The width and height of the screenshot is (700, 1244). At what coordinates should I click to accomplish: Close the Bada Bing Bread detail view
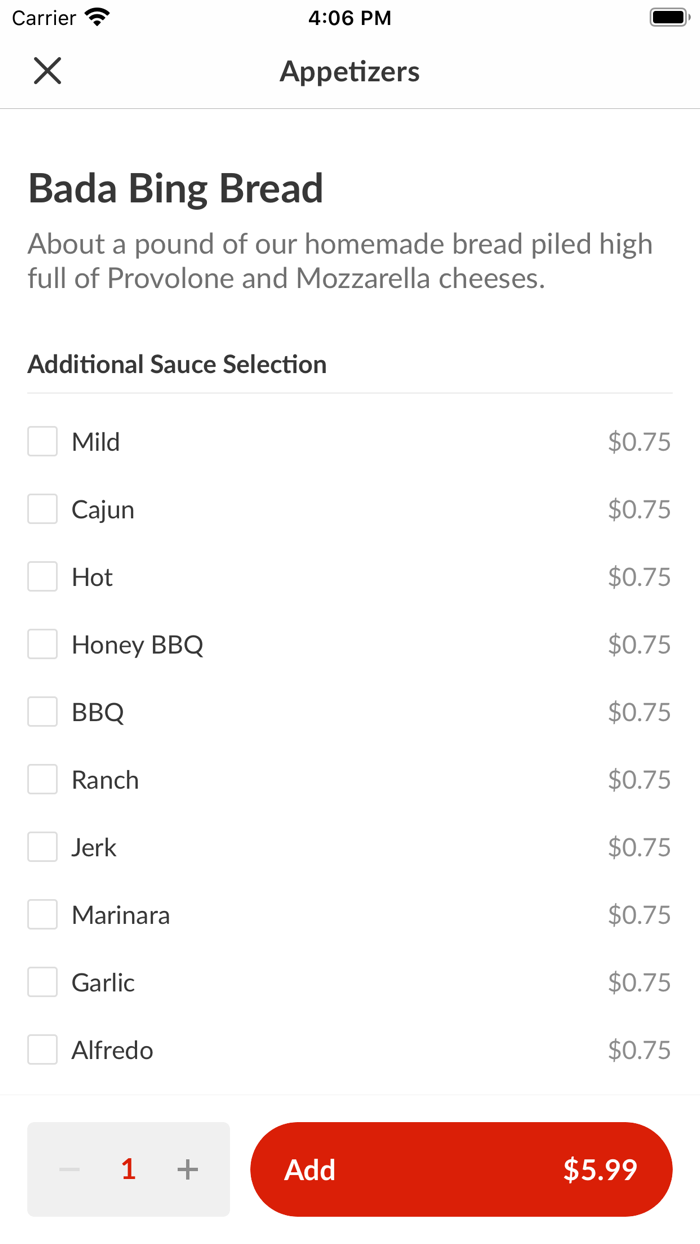point(47,70)
